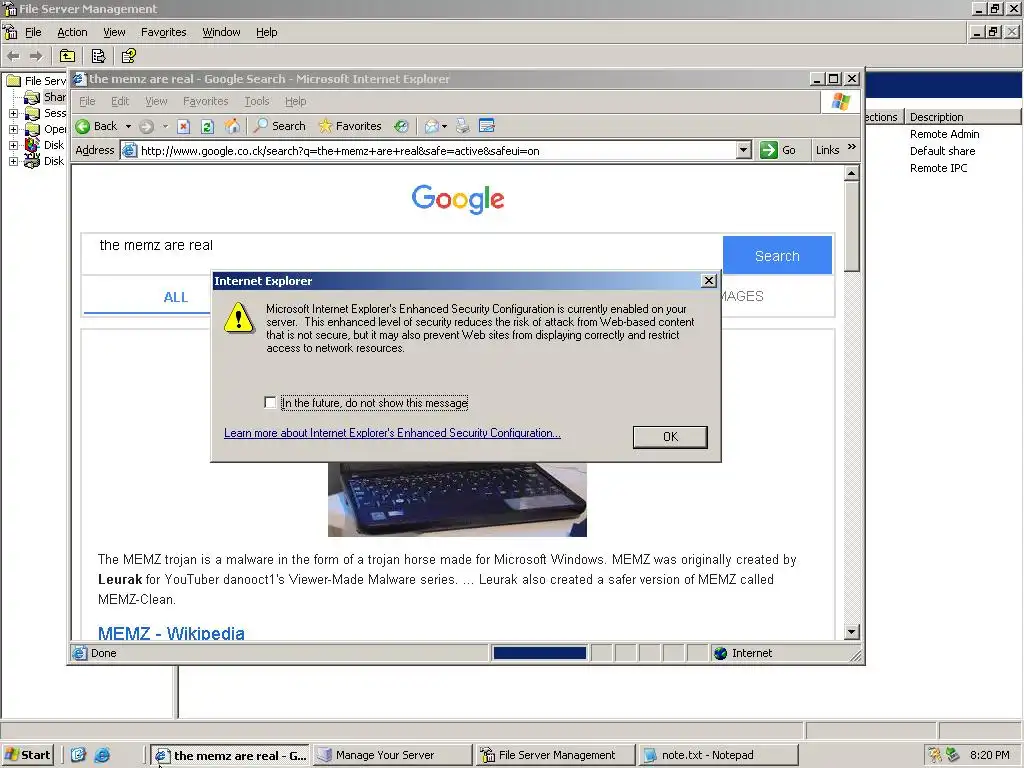Click the page icon beside the address URL
This screenshot has height=768, width=1024.
pos(130,151)
